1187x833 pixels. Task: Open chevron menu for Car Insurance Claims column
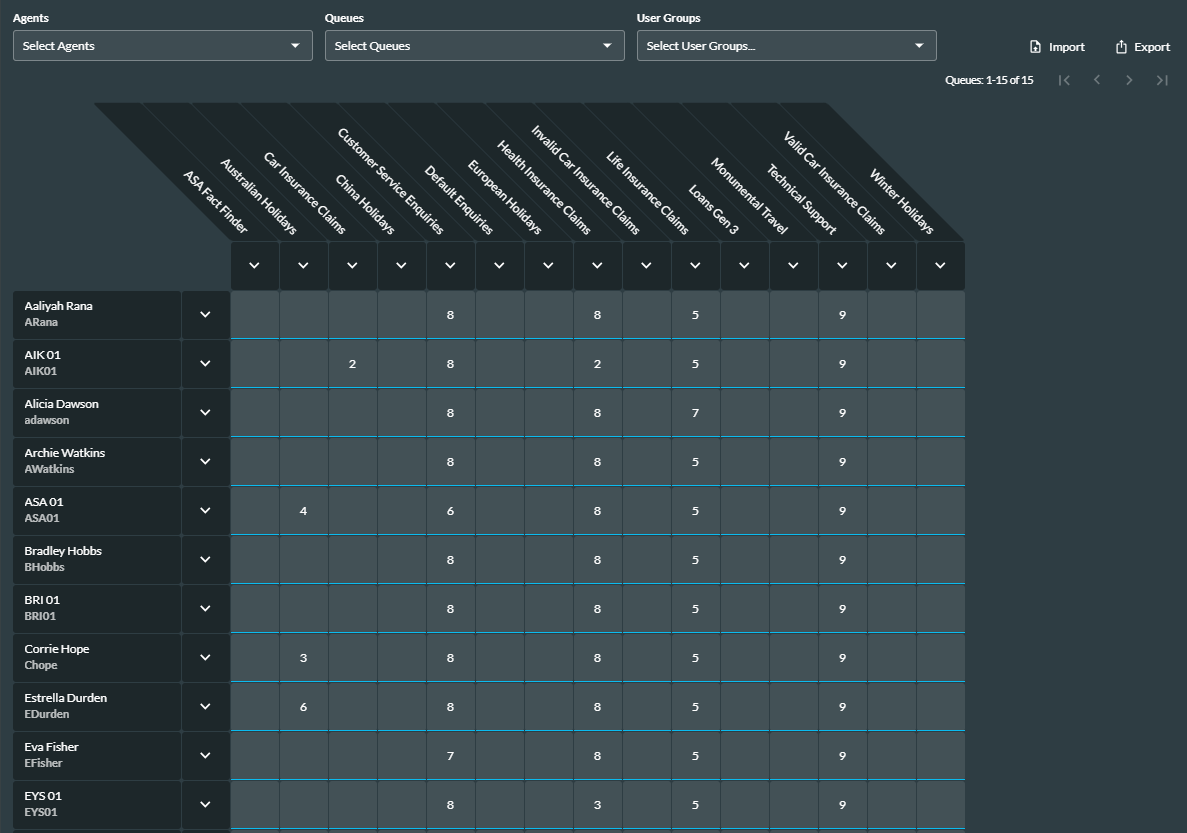(x=352, y=266)
